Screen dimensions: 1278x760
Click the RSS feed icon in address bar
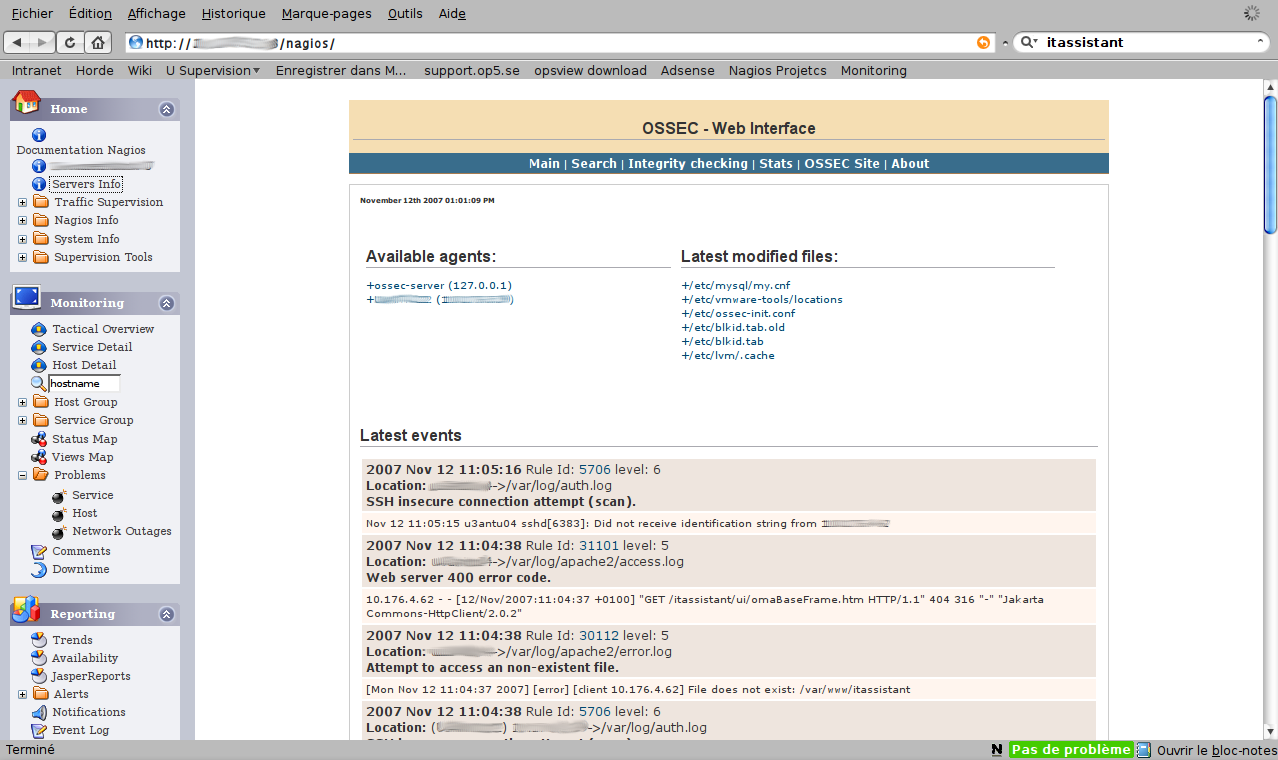[983, 43]
